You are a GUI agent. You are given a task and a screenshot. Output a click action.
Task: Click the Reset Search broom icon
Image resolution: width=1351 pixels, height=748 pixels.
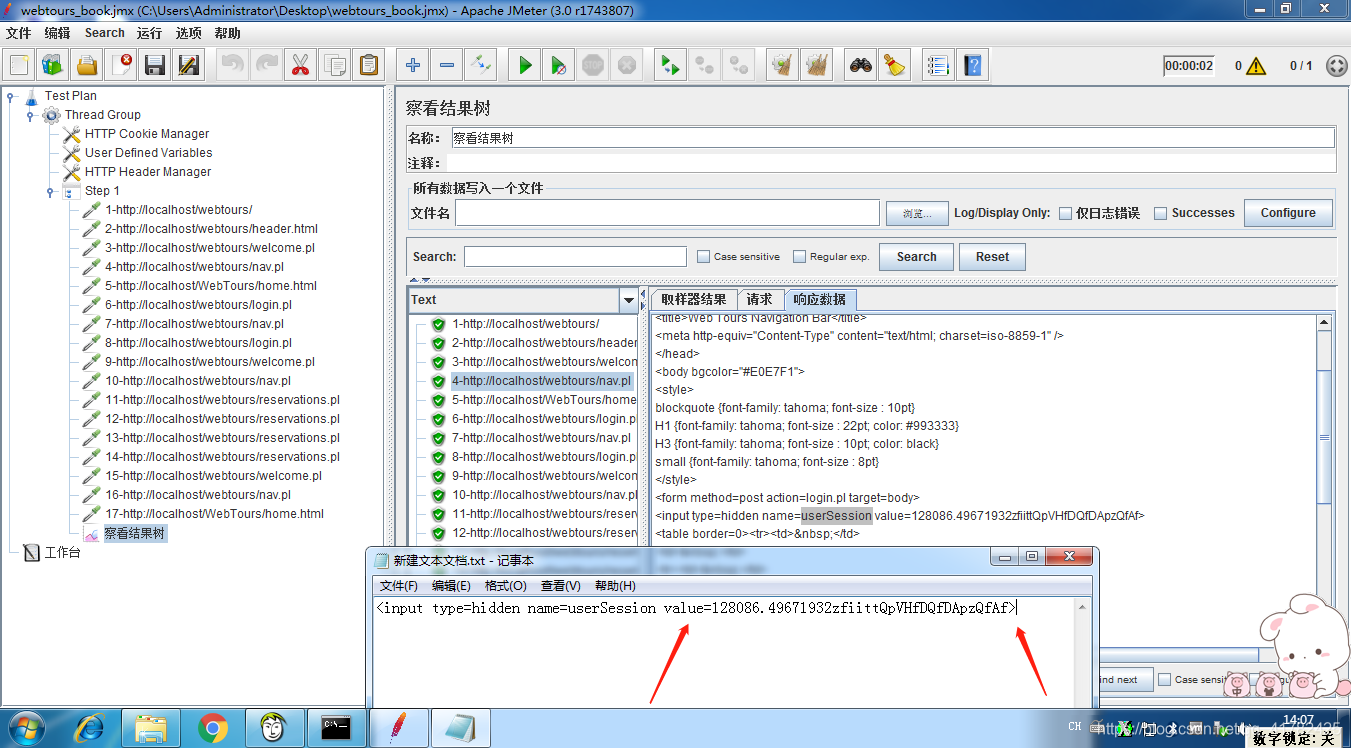tap(895, 66)
